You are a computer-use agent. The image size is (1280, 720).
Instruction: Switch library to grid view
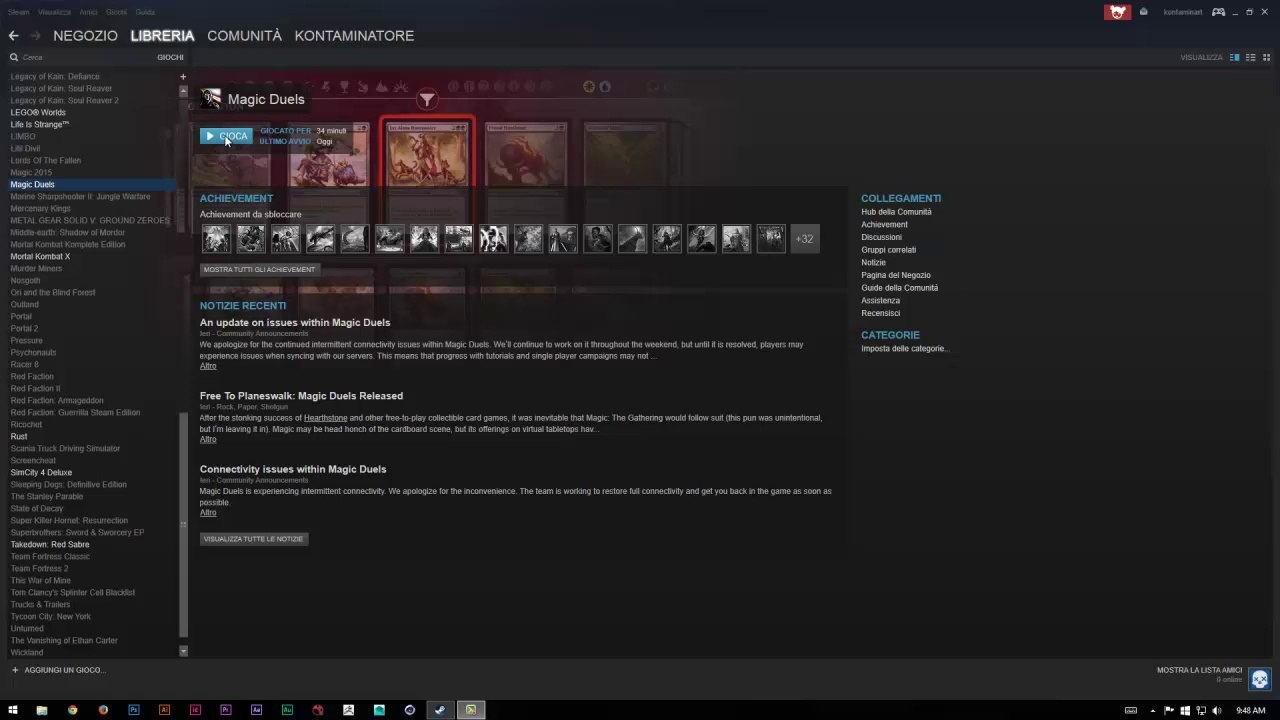1266,57
